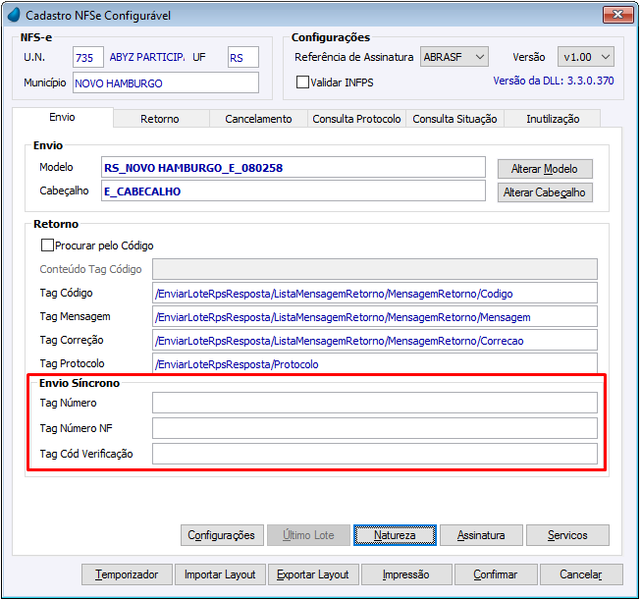Screen dimensions: 641x600
Task: Click Modelo field RS_NOVO HAMBURGO_E_080258
Action: click(x=293, y=167)
